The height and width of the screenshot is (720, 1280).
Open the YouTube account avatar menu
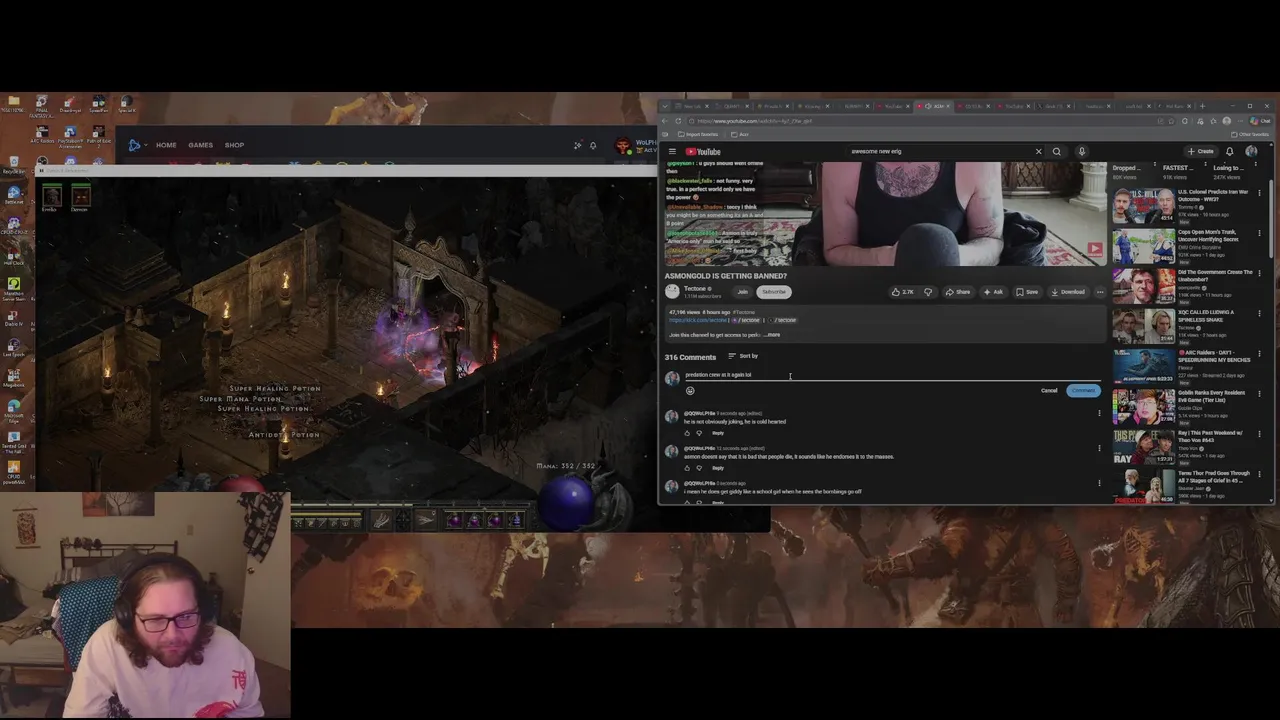[x=1251, y=152]
